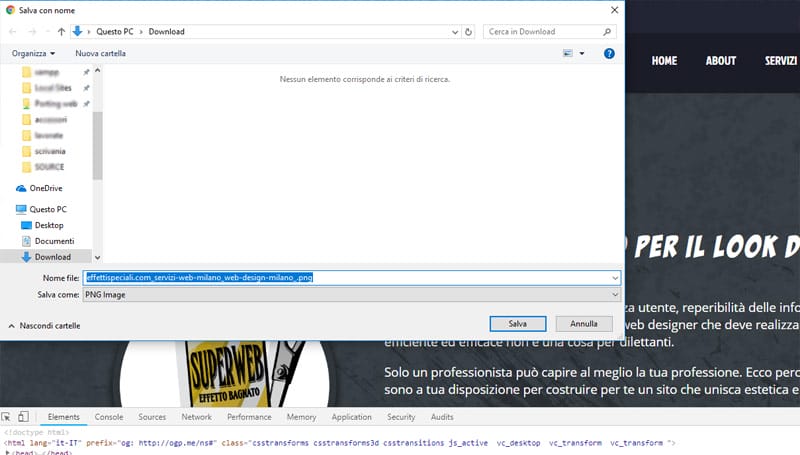Open the view options dropdown arrow
This screenshot has height=455, width=800.
(582, 53)
